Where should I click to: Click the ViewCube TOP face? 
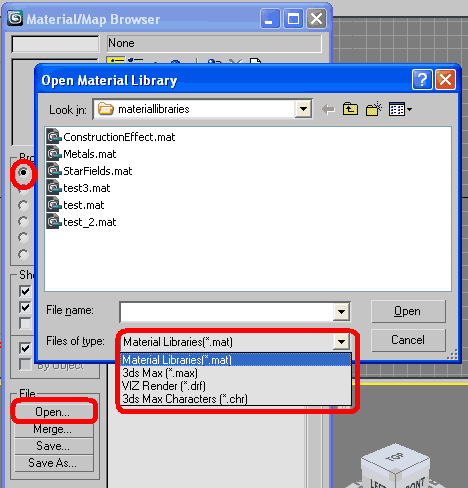[395, 457]
